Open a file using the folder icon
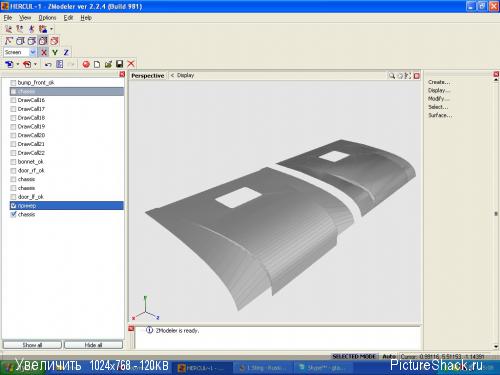 click(108, 64)
